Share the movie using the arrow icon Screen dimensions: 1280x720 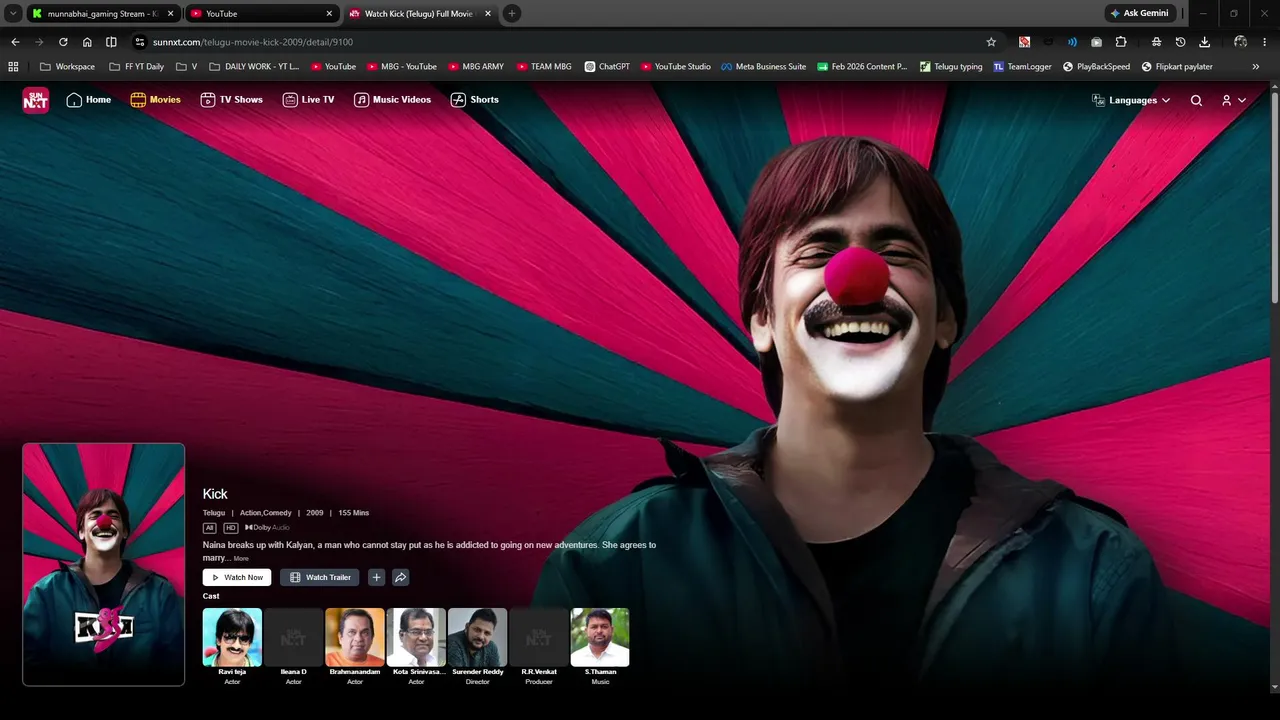(x=400, y=577)
